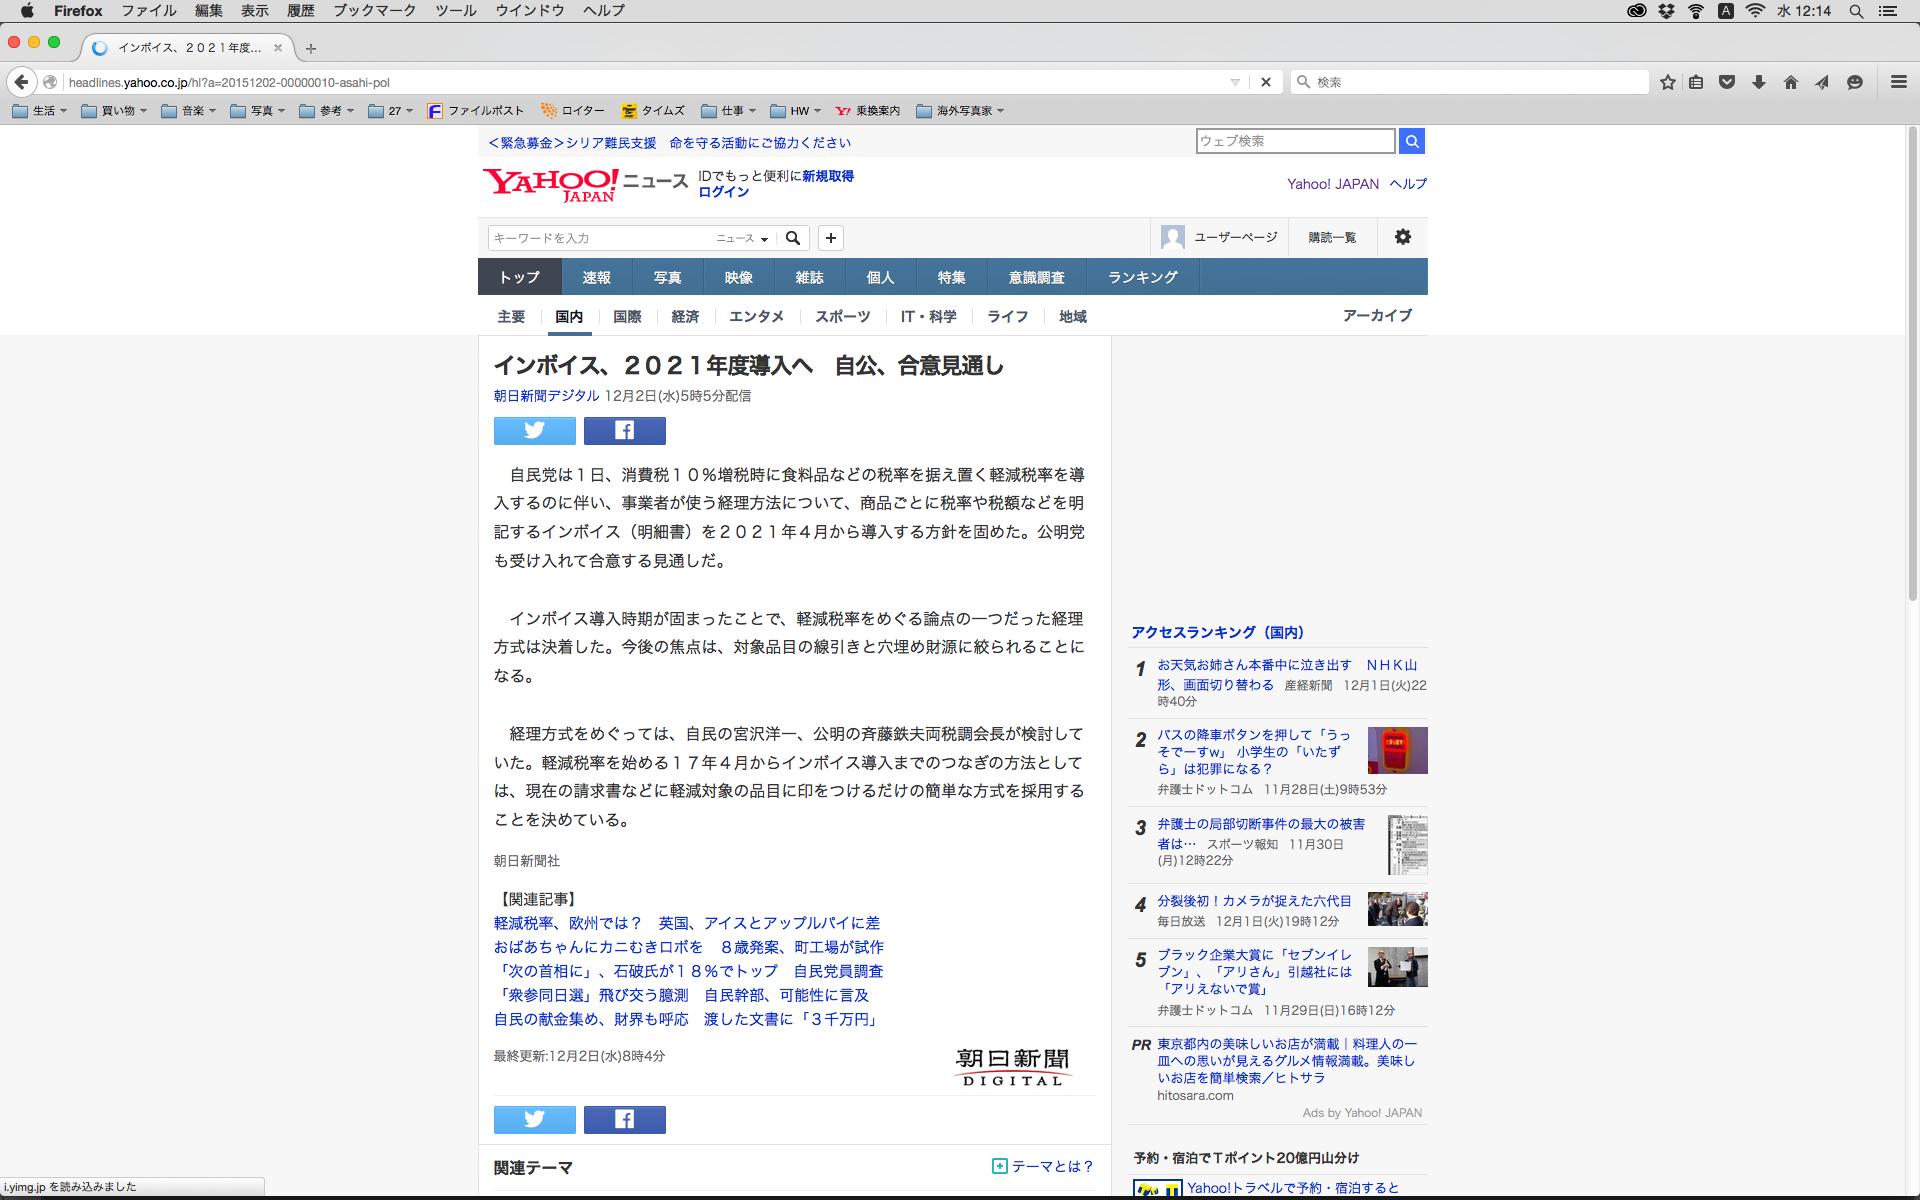
Task: Go to Firefox home with the house icon
Action: point(1790,82)
